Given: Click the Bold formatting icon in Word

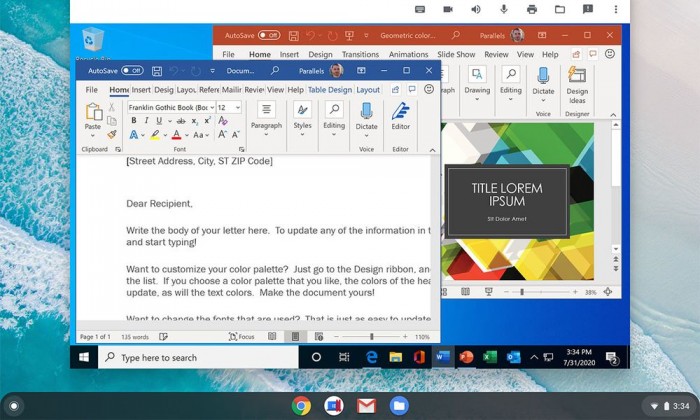Looking at the screenshot, I should click(x=133, y=121).
